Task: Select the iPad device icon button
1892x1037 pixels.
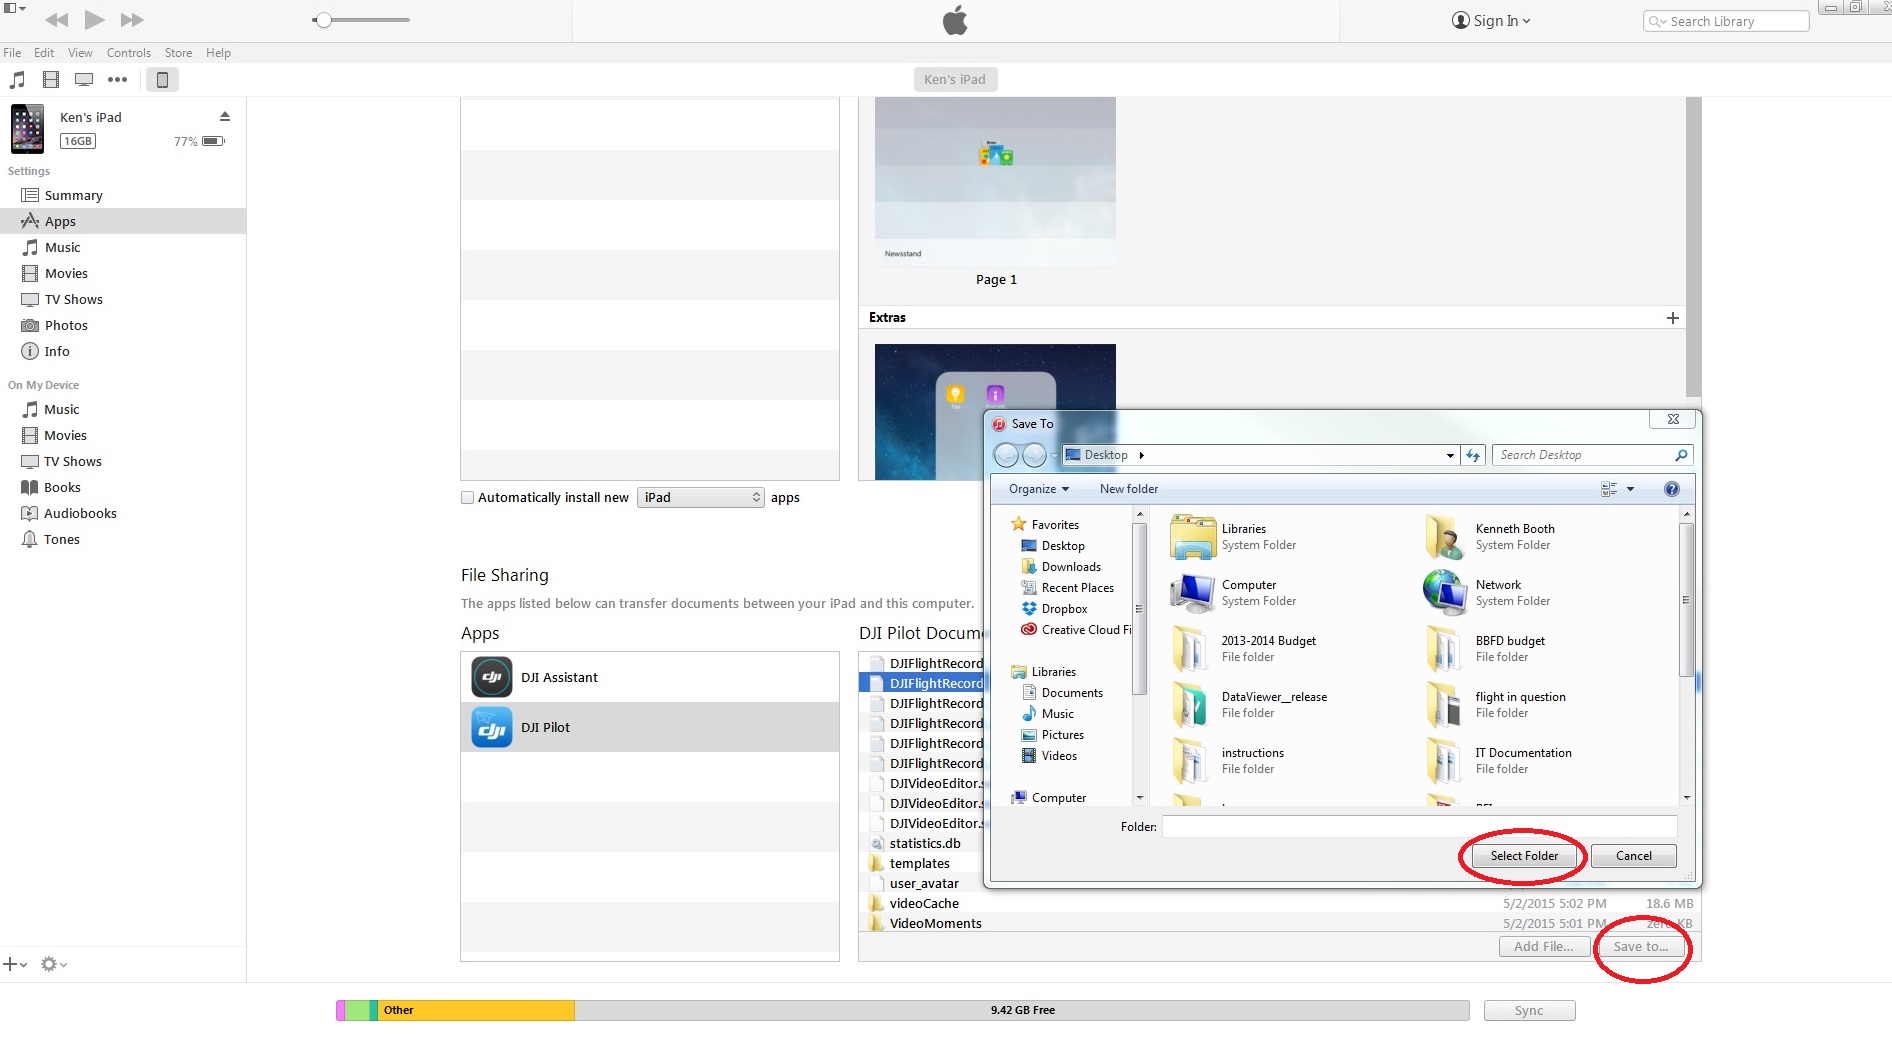Action: pyautogui.click(x=162, y=79)
